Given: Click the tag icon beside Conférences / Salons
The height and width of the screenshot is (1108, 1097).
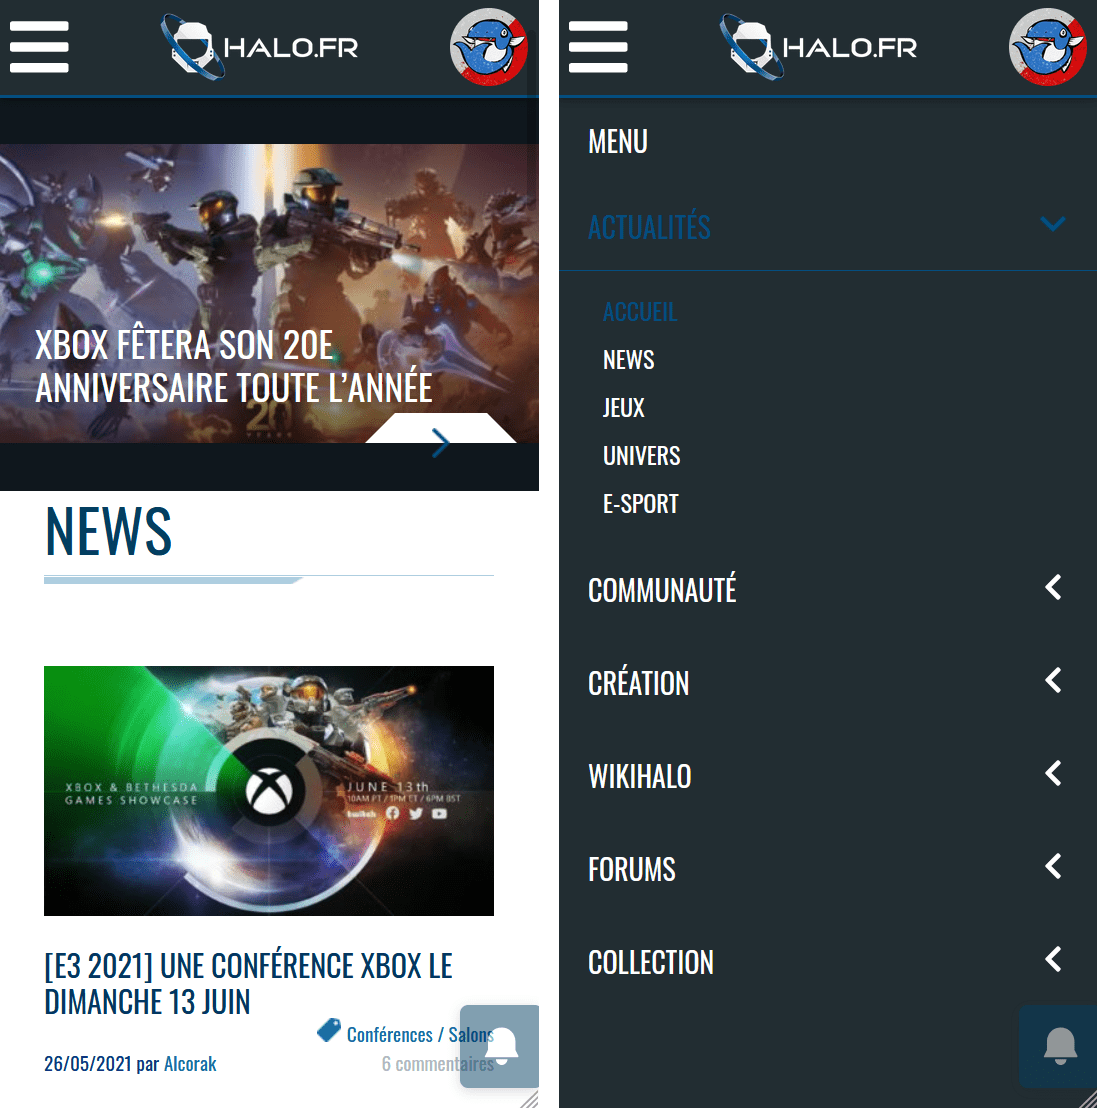Looking at the screenshot, I should pos(329,1030).
